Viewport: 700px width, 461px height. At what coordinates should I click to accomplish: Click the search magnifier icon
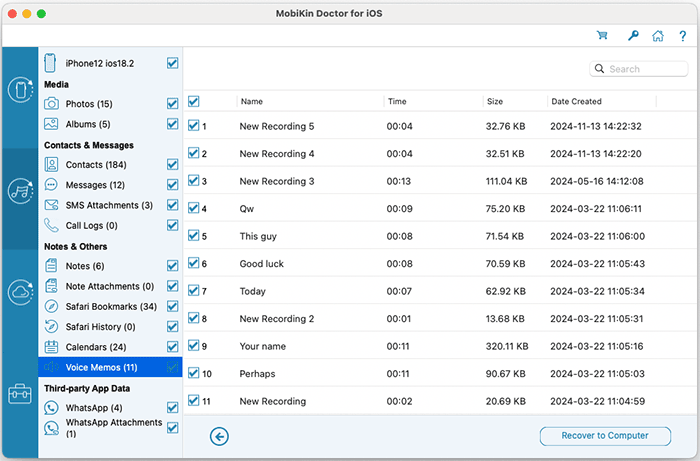click(600, 69)
